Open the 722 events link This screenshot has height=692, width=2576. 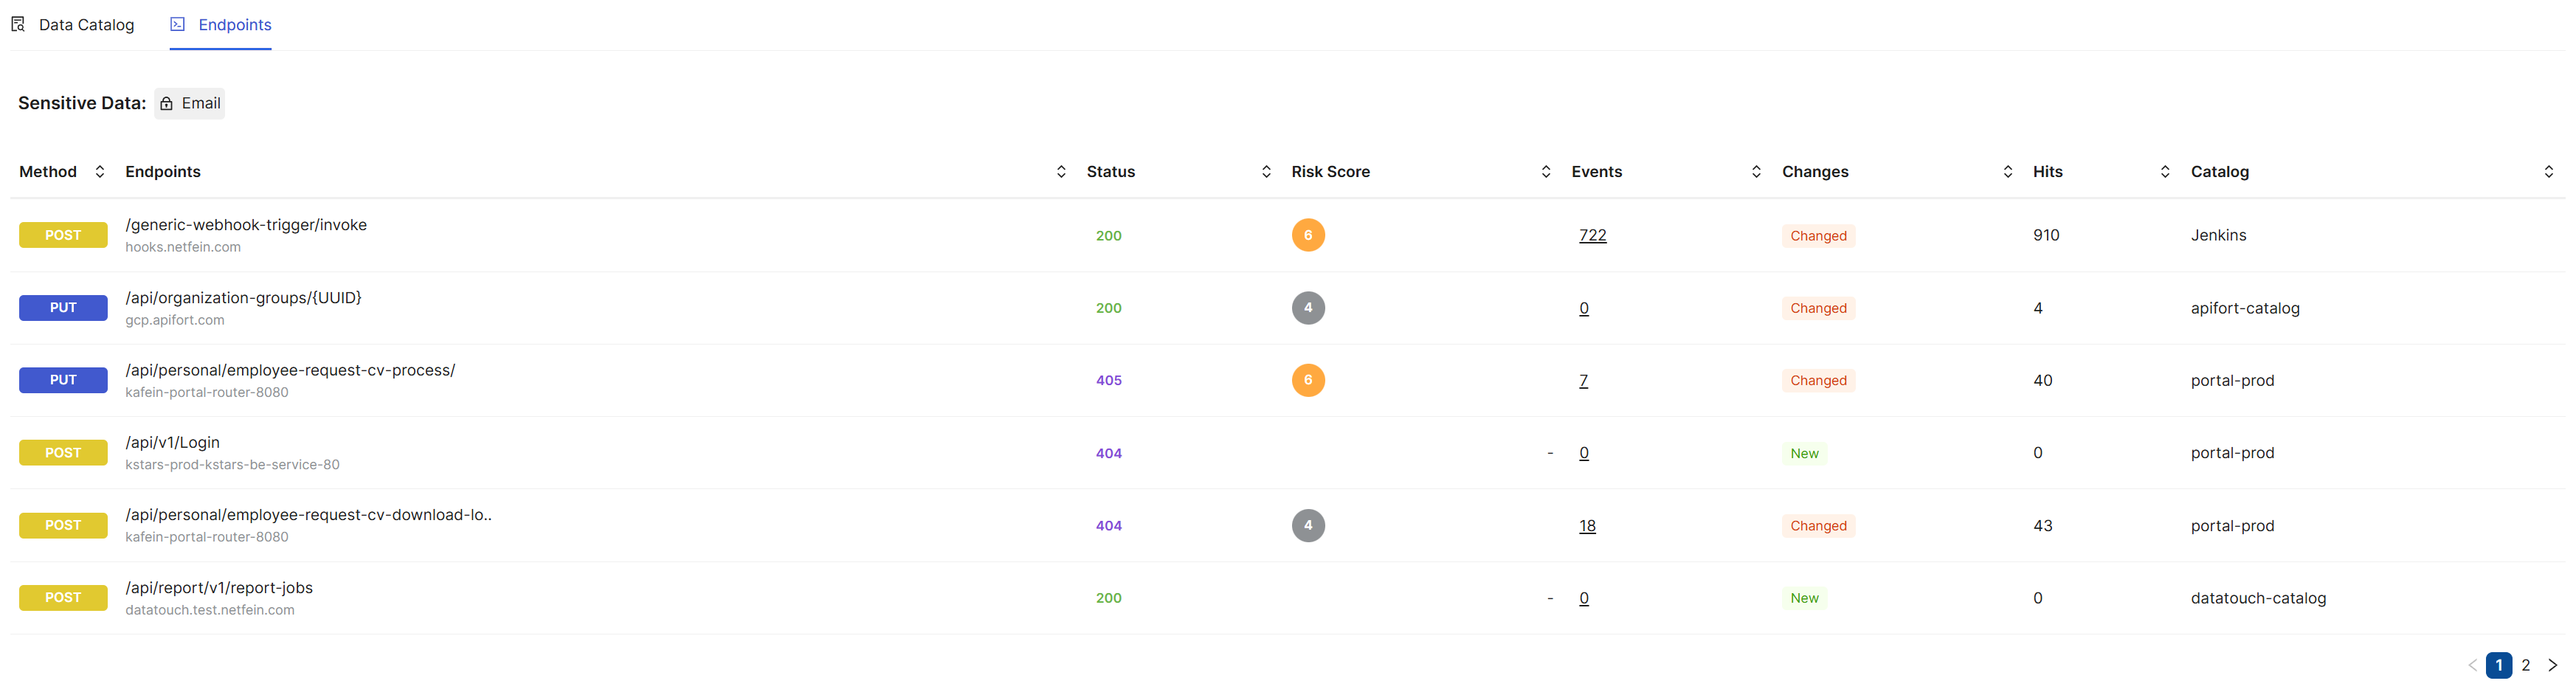click(1592, 236)
